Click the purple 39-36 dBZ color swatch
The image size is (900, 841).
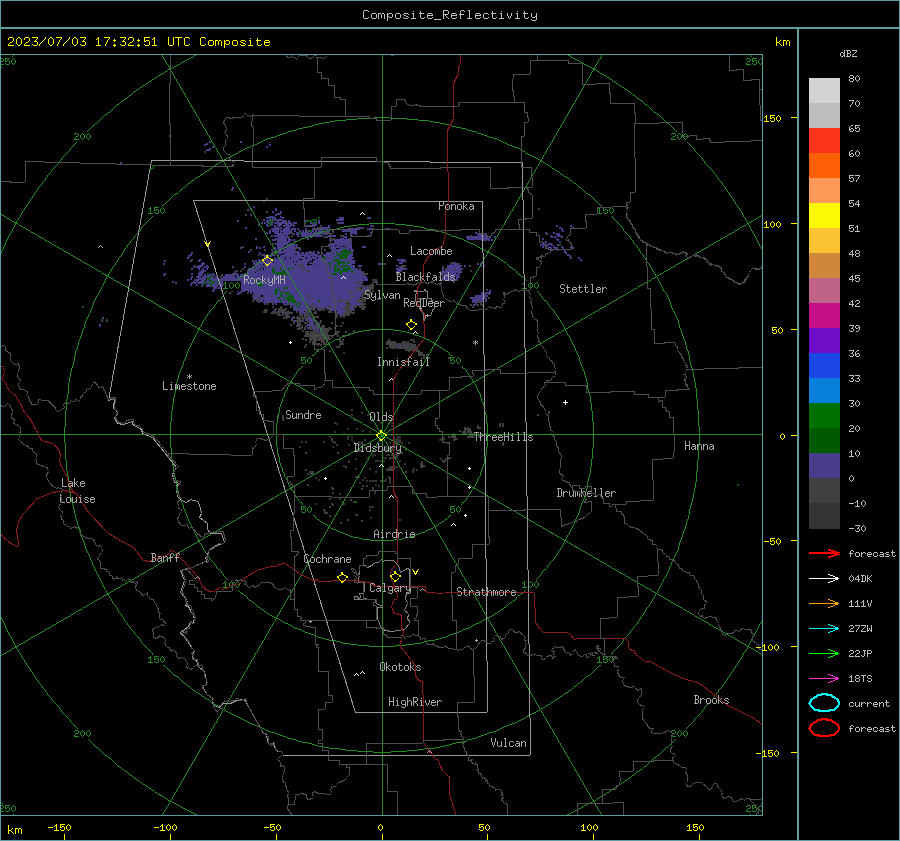(x=824, y=341)
